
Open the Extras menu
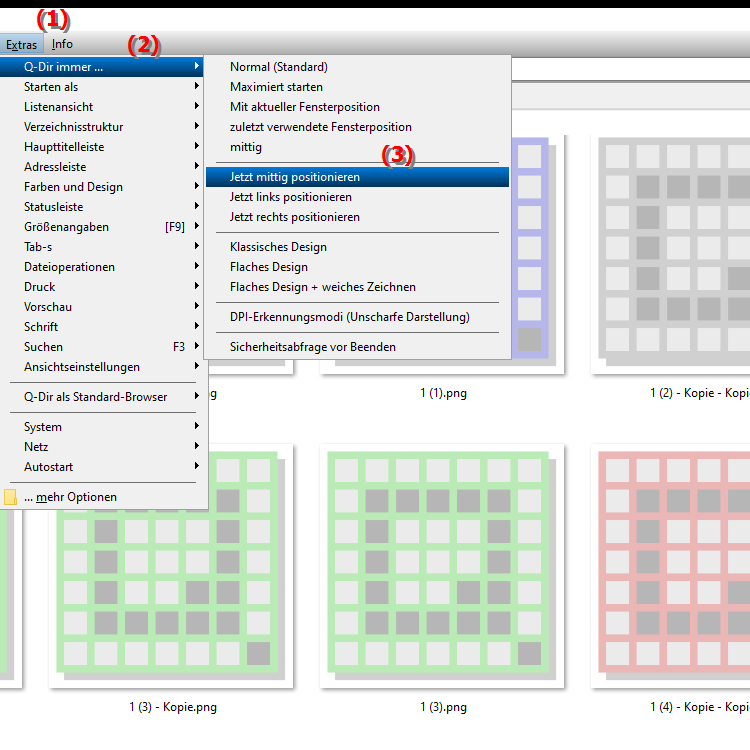coord(21,44)
